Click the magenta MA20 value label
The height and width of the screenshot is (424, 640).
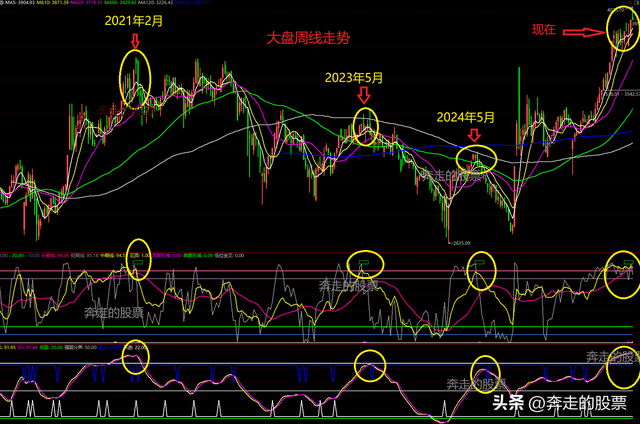click(x=86, y=2)
